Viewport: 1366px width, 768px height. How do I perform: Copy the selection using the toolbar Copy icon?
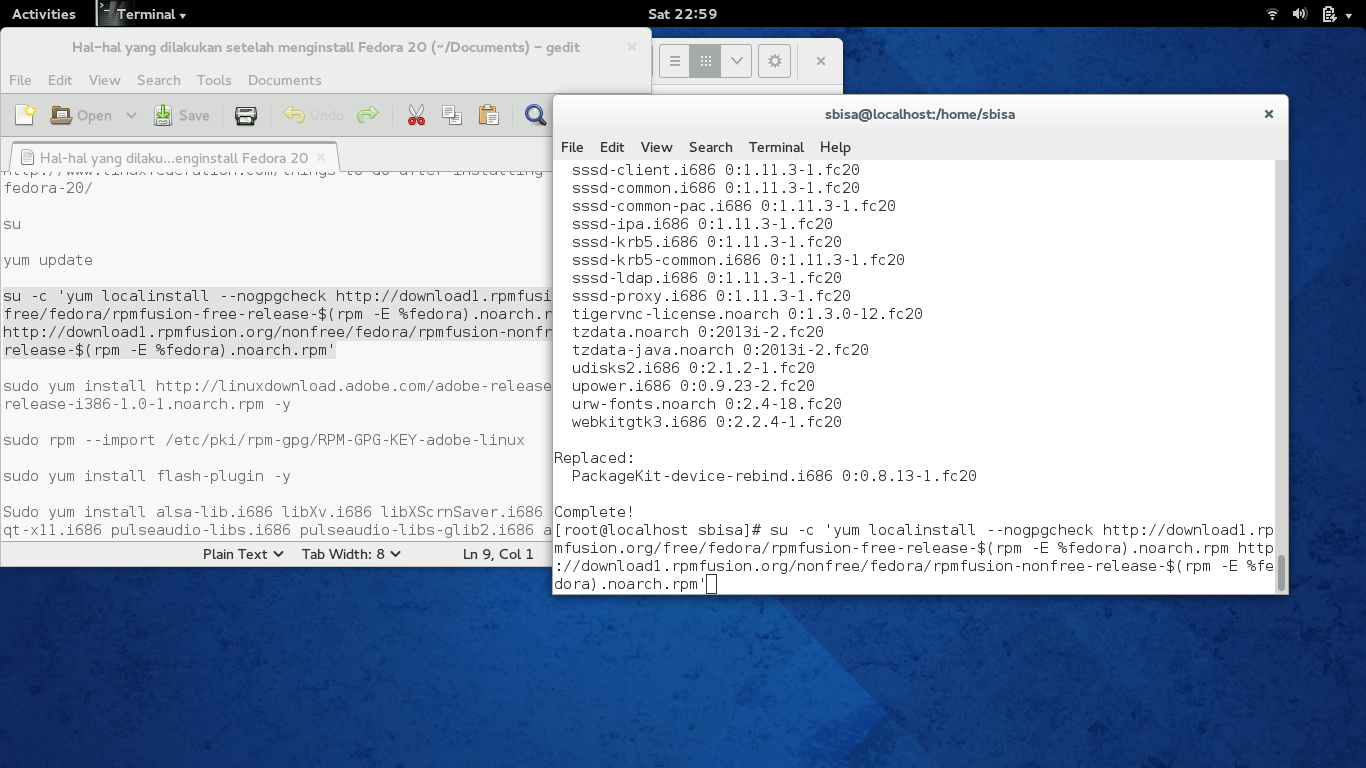(x=452, y=115)
